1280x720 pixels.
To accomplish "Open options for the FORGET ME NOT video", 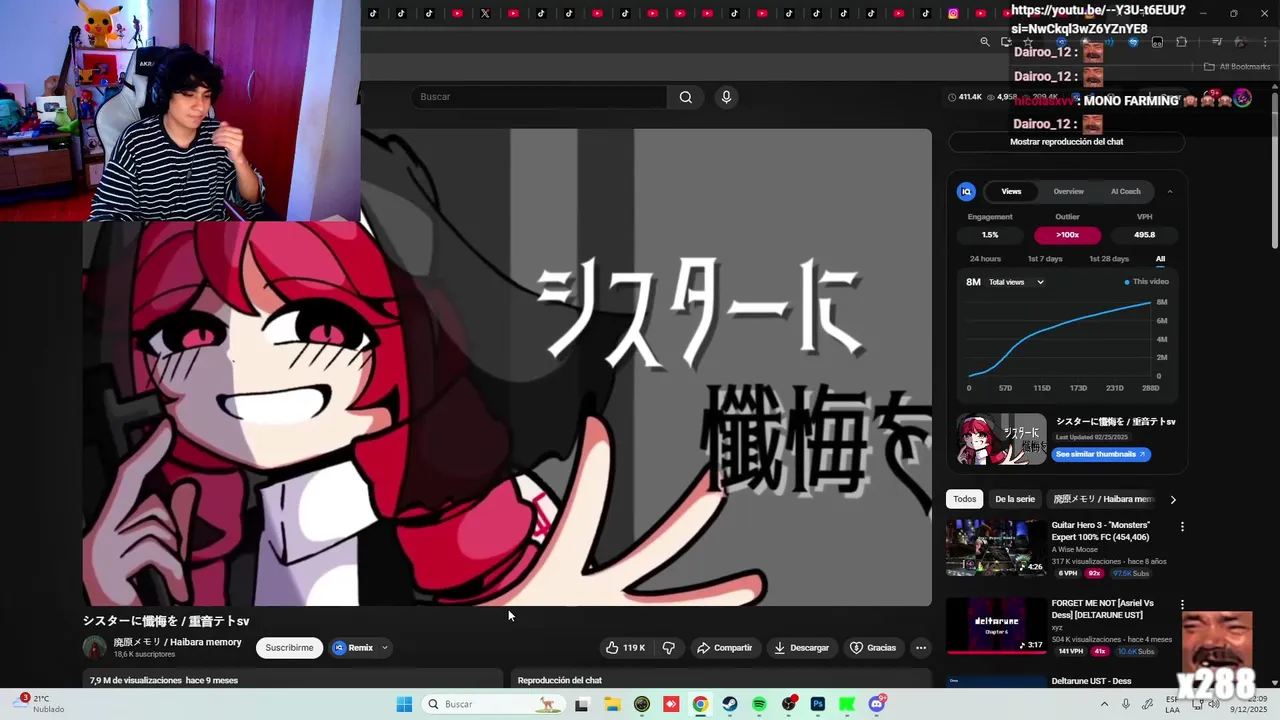I will click(x=1182, y=605).
